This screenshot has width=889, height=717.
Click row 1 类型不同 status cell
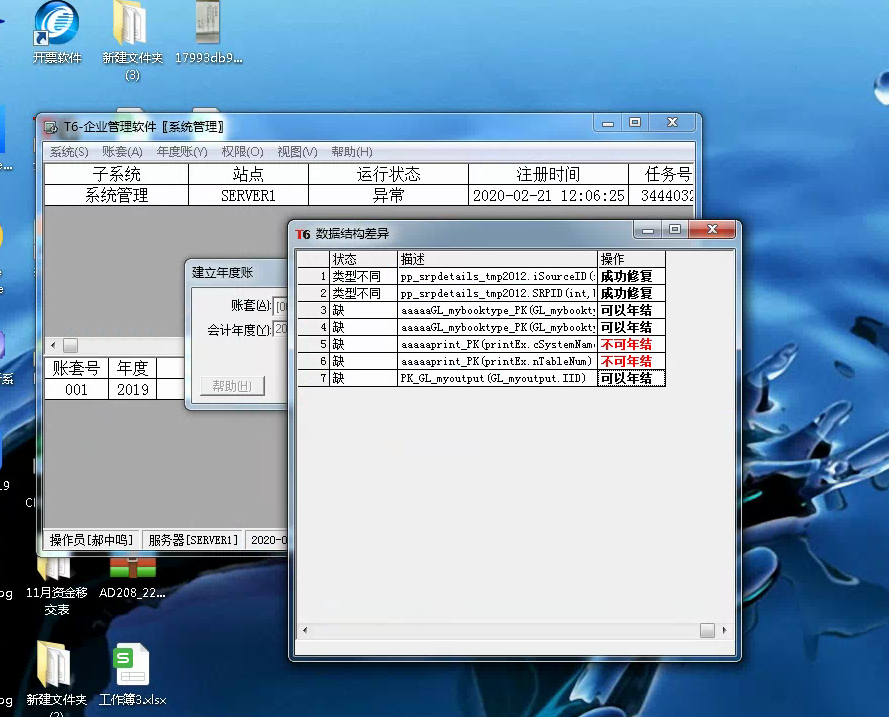point(363,277)
